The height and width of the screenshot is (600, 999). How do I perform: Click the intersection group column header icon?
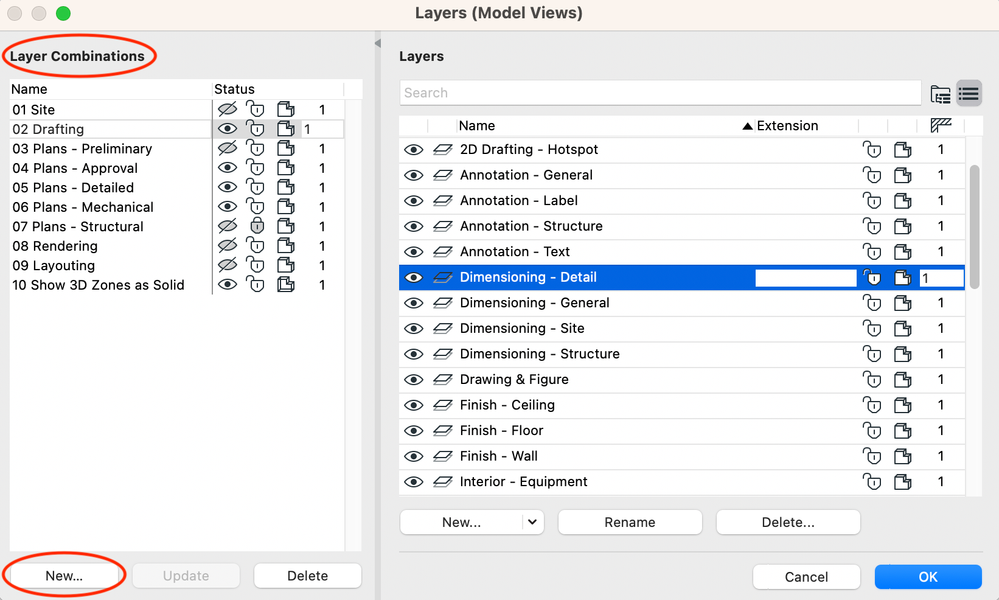(x=940, y=126)
